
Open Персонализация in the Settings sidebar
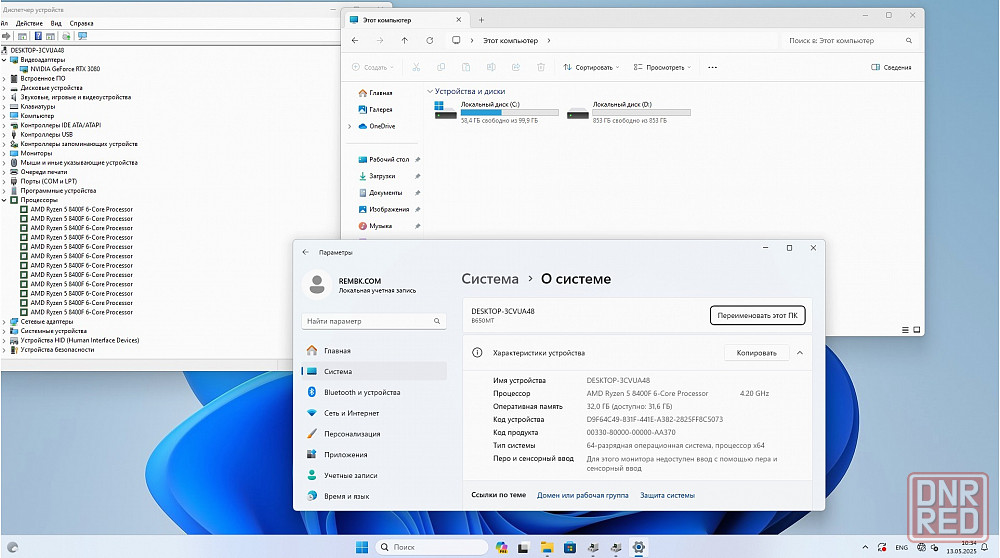[352, 434]
